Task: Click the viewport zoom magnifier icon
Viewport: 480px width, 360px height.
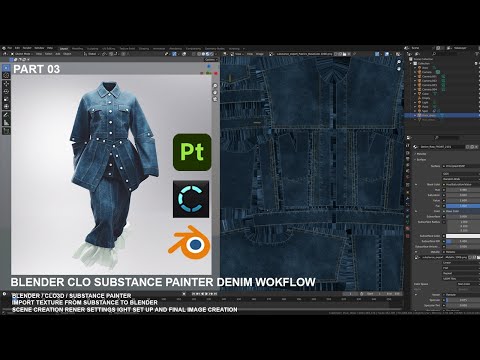Action: coord(215,86)
